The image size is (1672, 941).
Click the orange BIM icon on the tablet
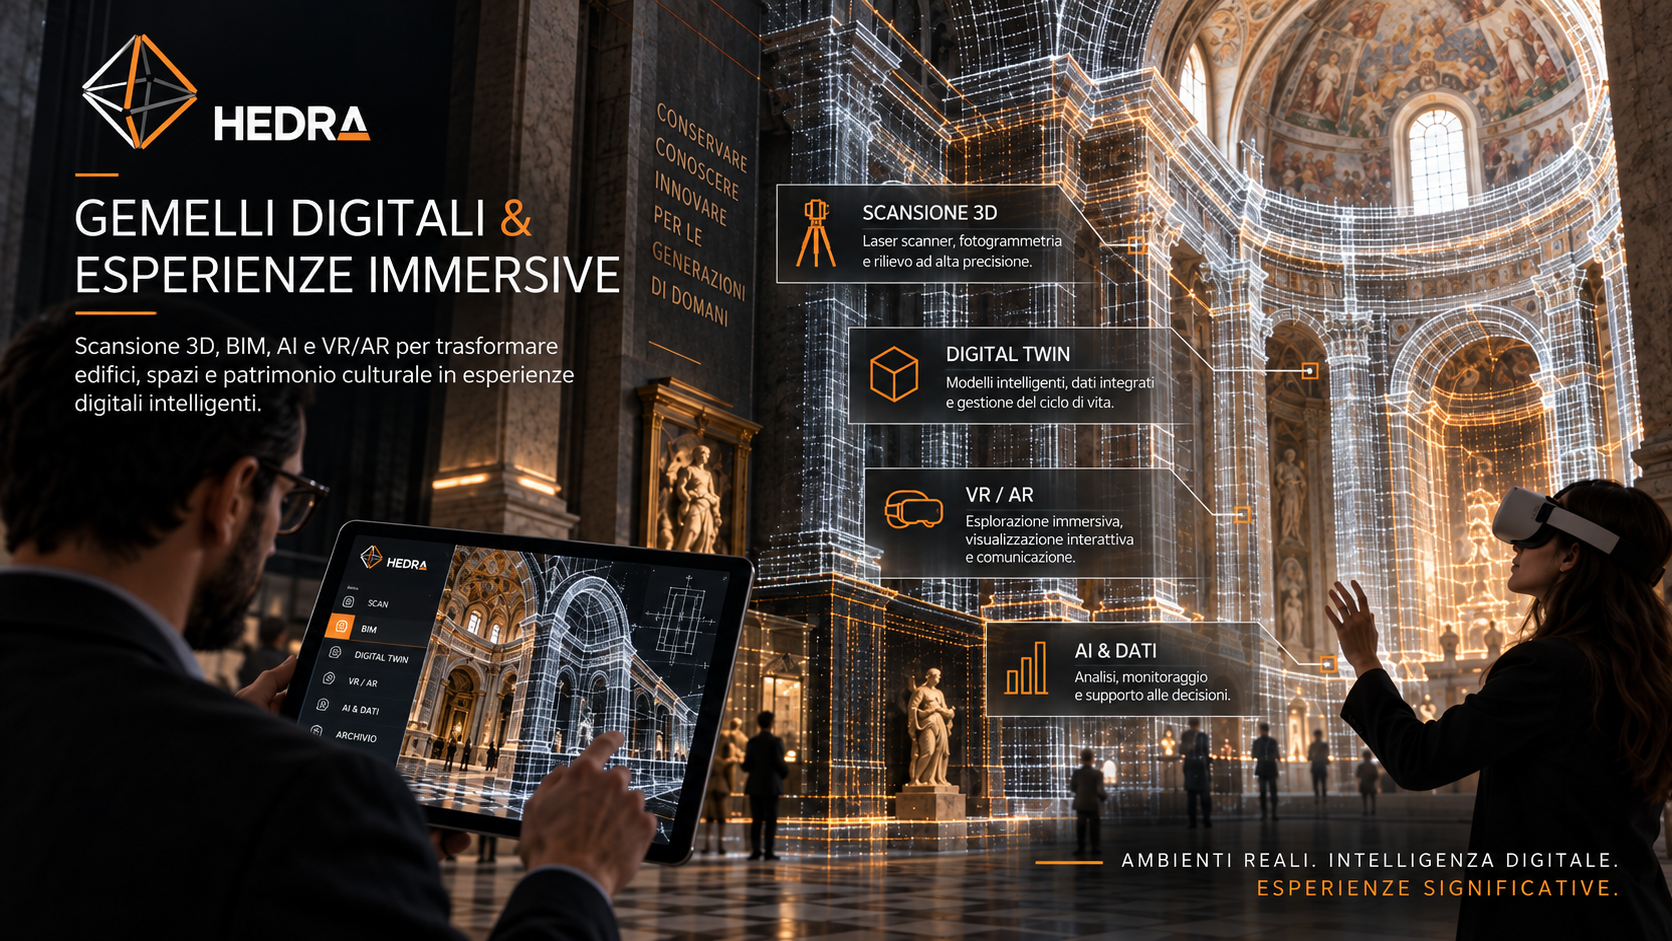(341, 626)
